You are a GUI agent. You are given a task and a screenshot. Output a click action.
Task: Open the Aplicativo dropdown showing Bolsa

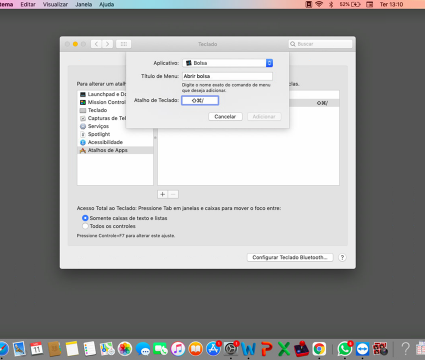point(228,63)
